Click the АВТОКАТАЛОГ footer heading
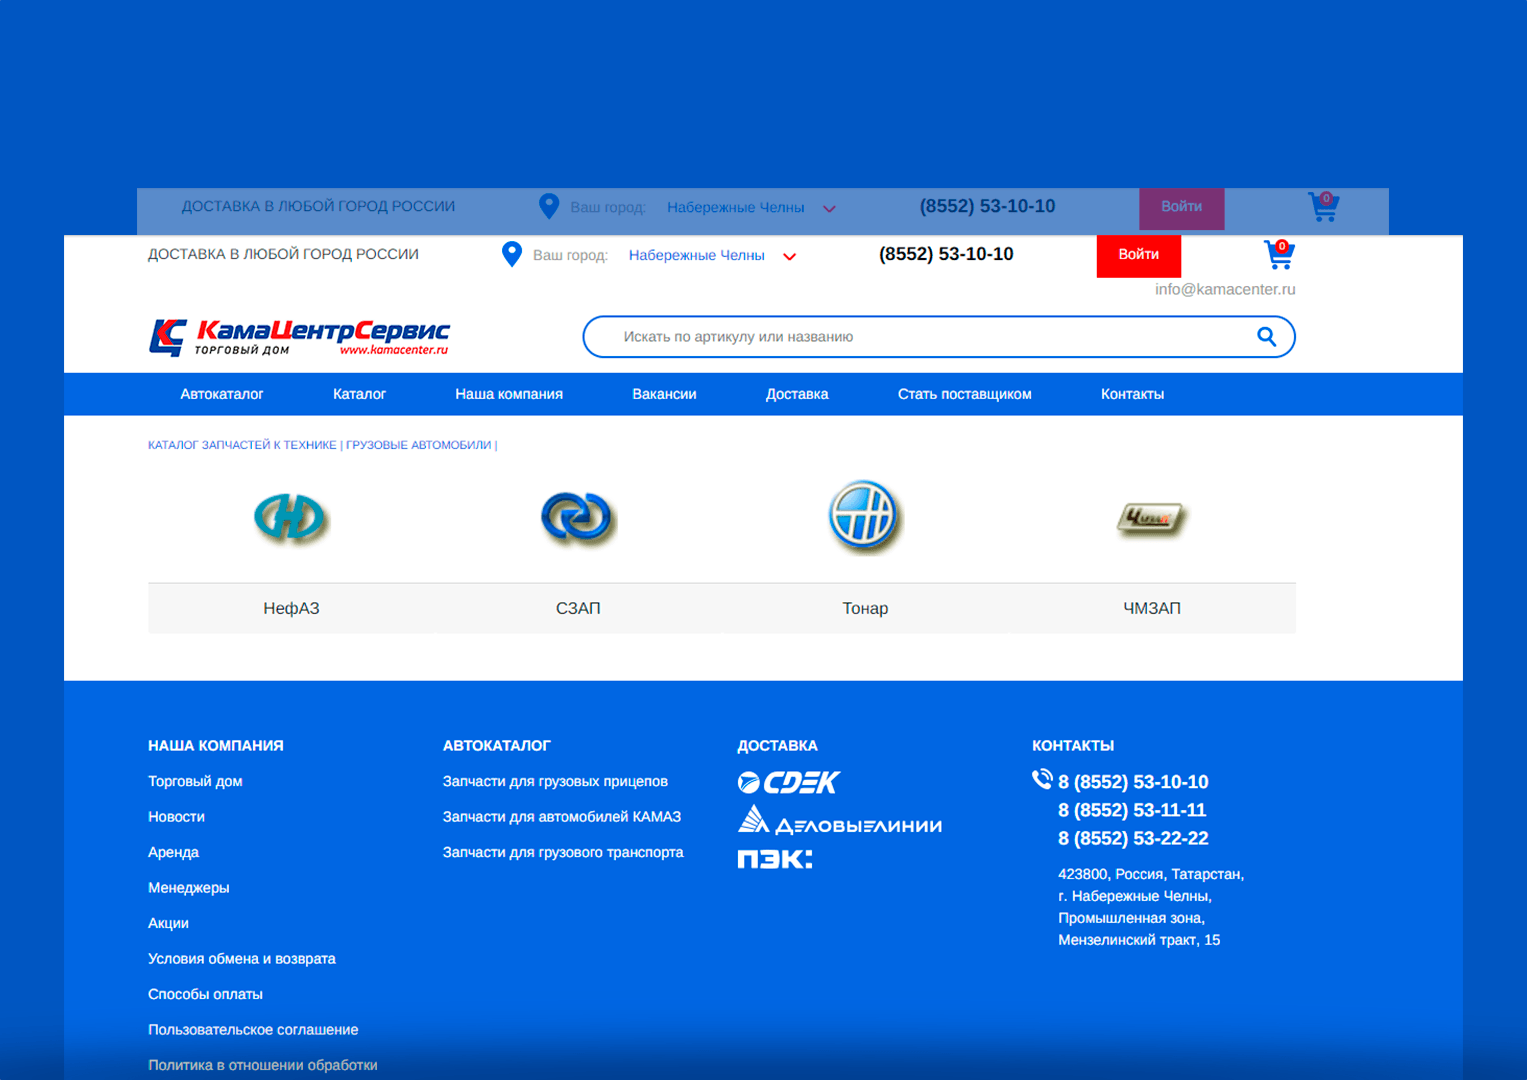This screenshot has width=1527, height=1080. (497, 746)
